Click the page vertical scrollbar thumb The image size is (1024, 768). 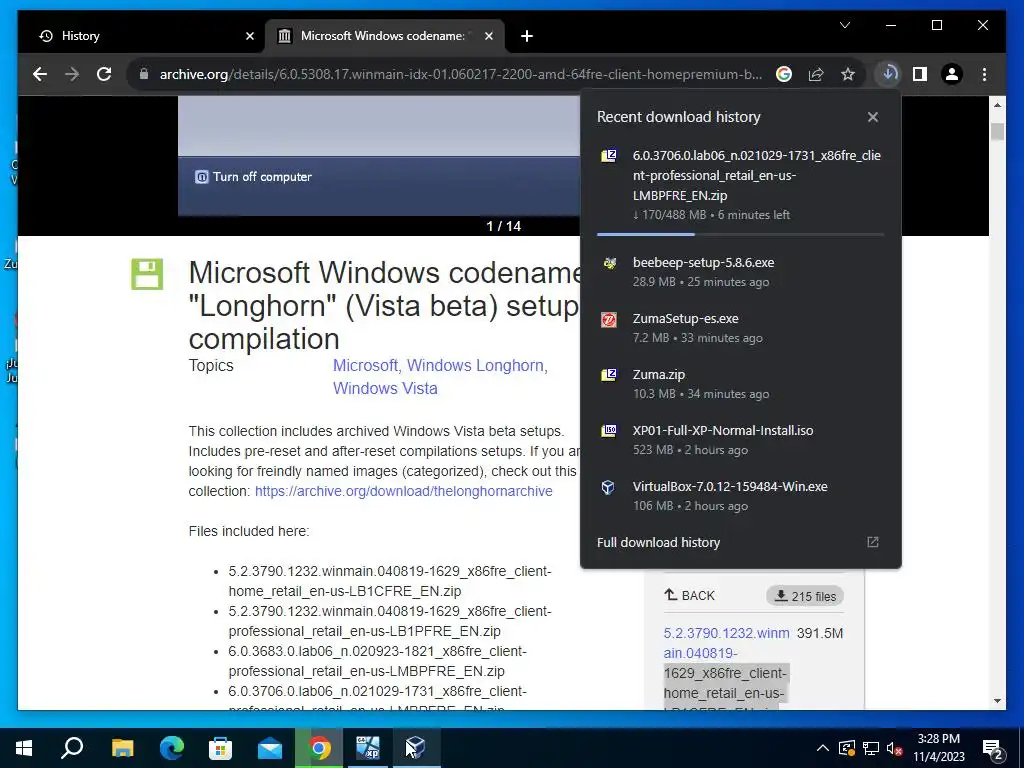click(x=997, y=131)
